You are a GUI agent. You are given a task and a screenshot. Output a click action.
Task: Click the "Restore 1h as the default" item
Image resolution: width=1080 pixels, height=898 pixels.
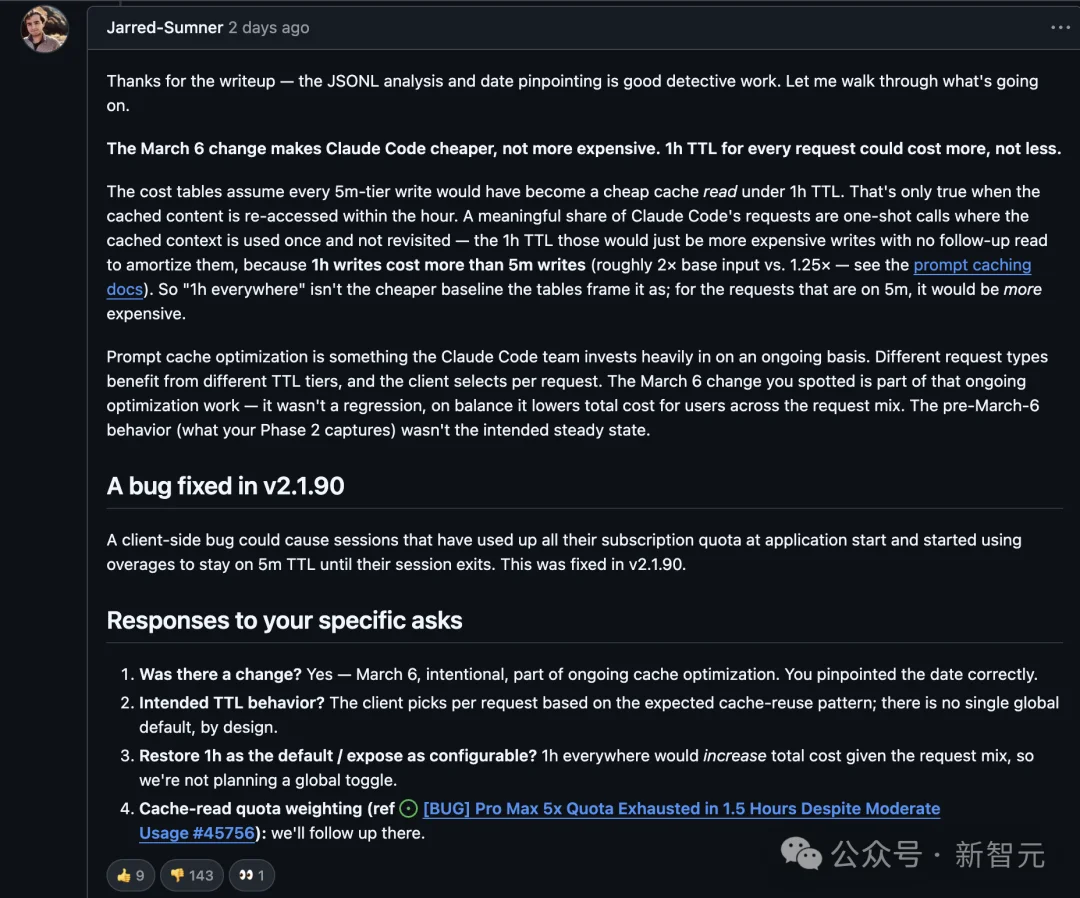[x=337, y=755]
